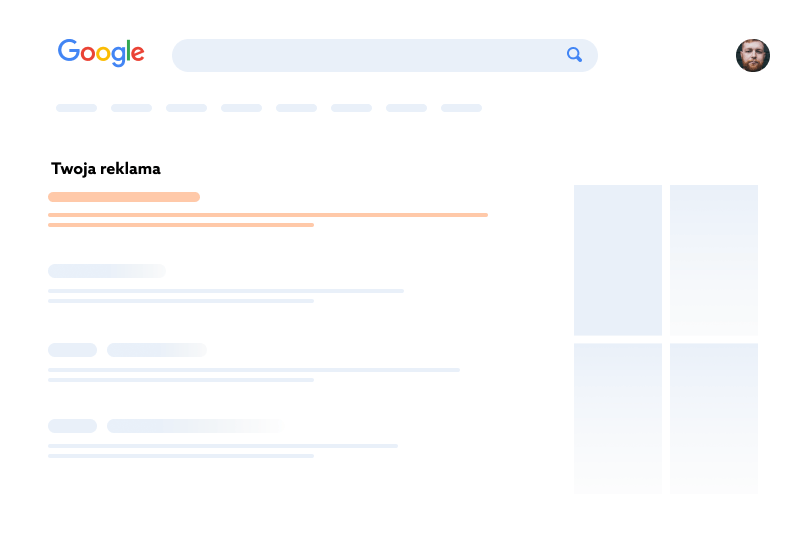Click the second result's small gray pill

click(x=72, y=350)
